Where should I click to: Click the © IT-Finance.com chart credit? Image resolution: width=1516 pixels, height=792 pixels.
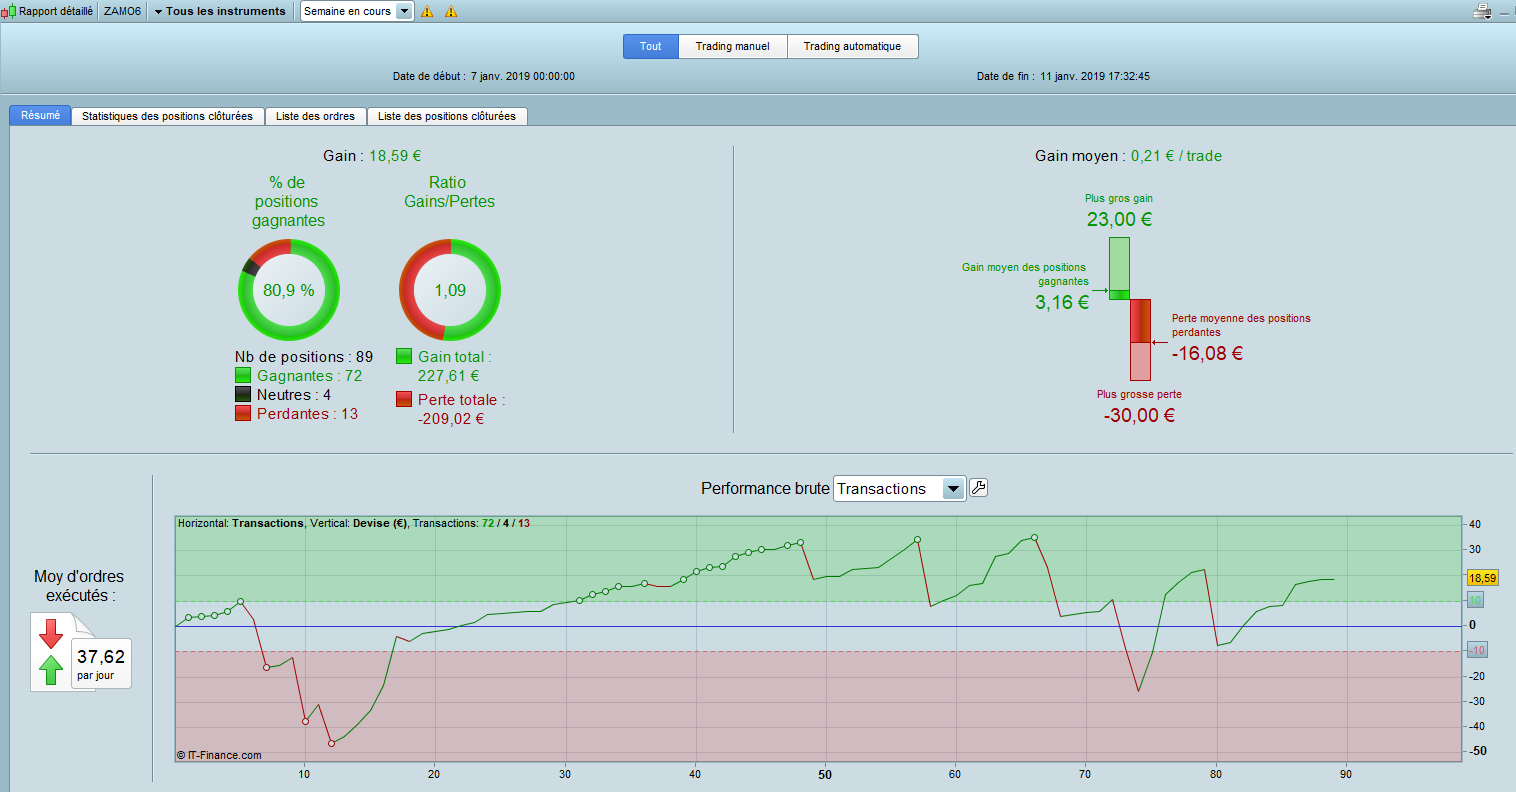coord(219,755)
